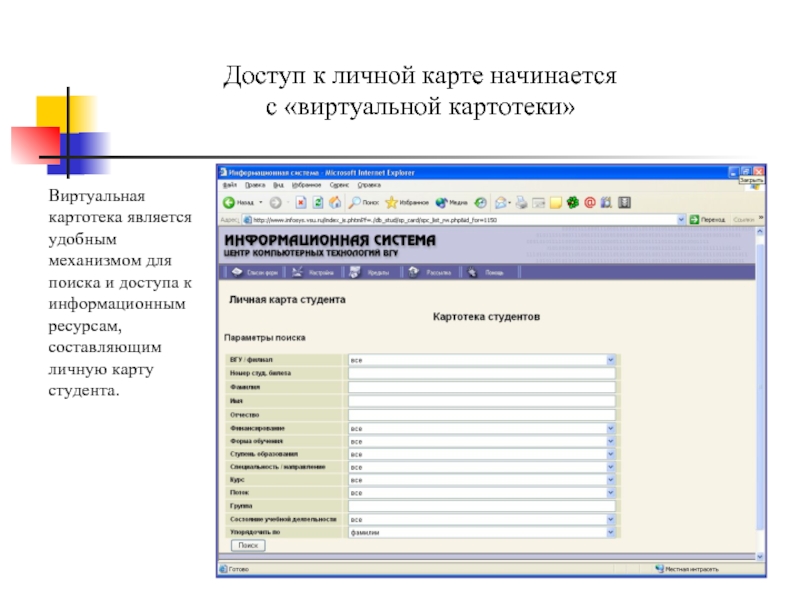The width and height of the screenshot is (800, 600).
Task: Click the Поиск submit button under the form
Action: pos(248,545)
